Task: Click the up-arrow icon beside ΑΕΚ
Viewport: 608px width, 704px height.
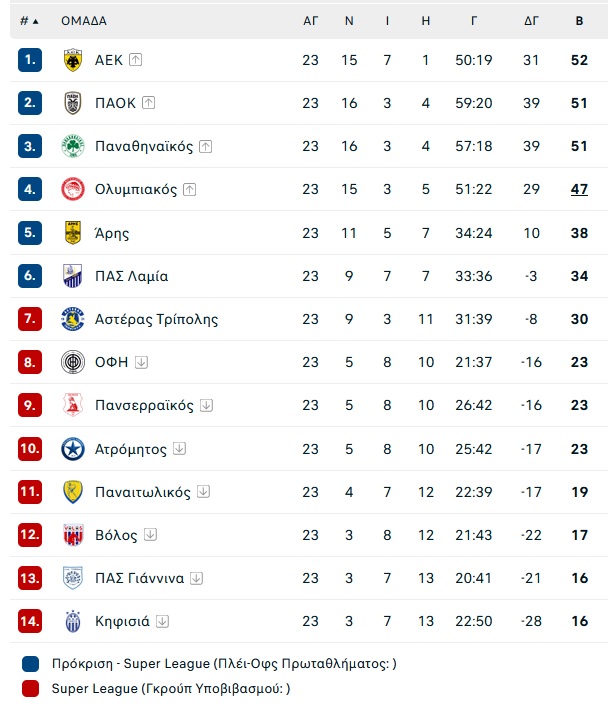Action: tap(136, 60)
